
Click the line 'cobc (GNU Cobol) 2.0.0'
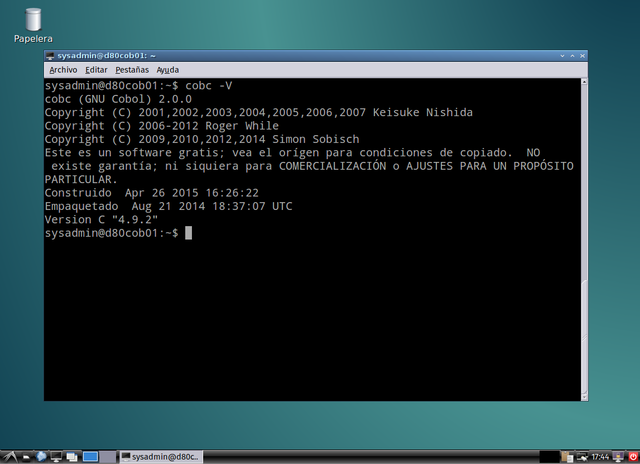[118, 99]
